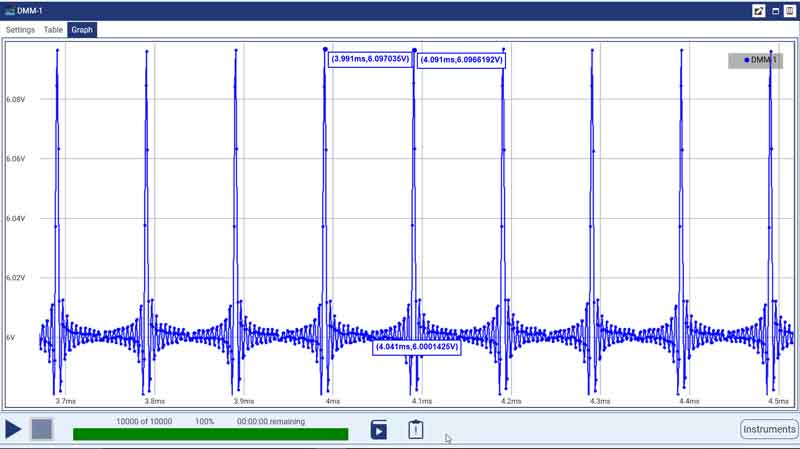Click the 4.041ms, 6.0001425V data label
The image size is (800, 449).
416,347
